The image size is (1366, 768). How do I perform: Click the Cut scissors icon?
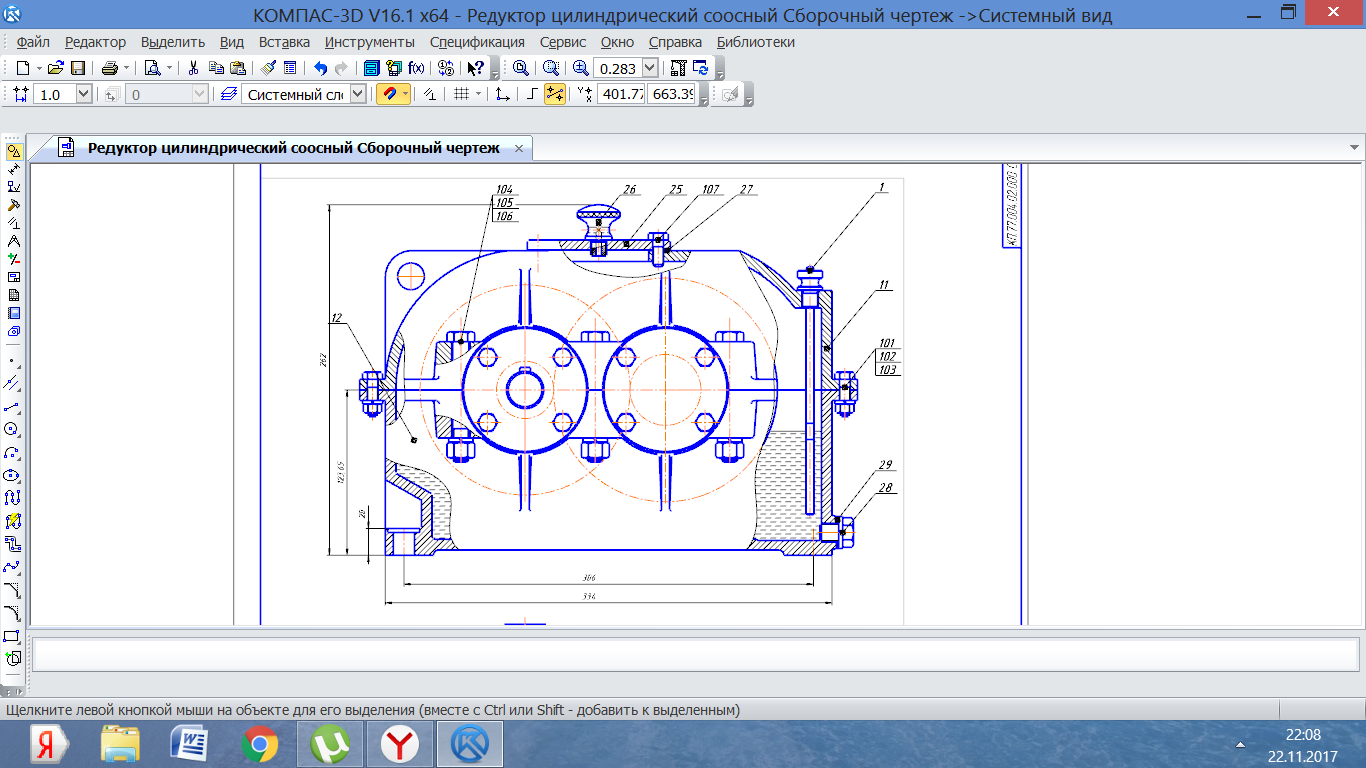coord(193,68)
